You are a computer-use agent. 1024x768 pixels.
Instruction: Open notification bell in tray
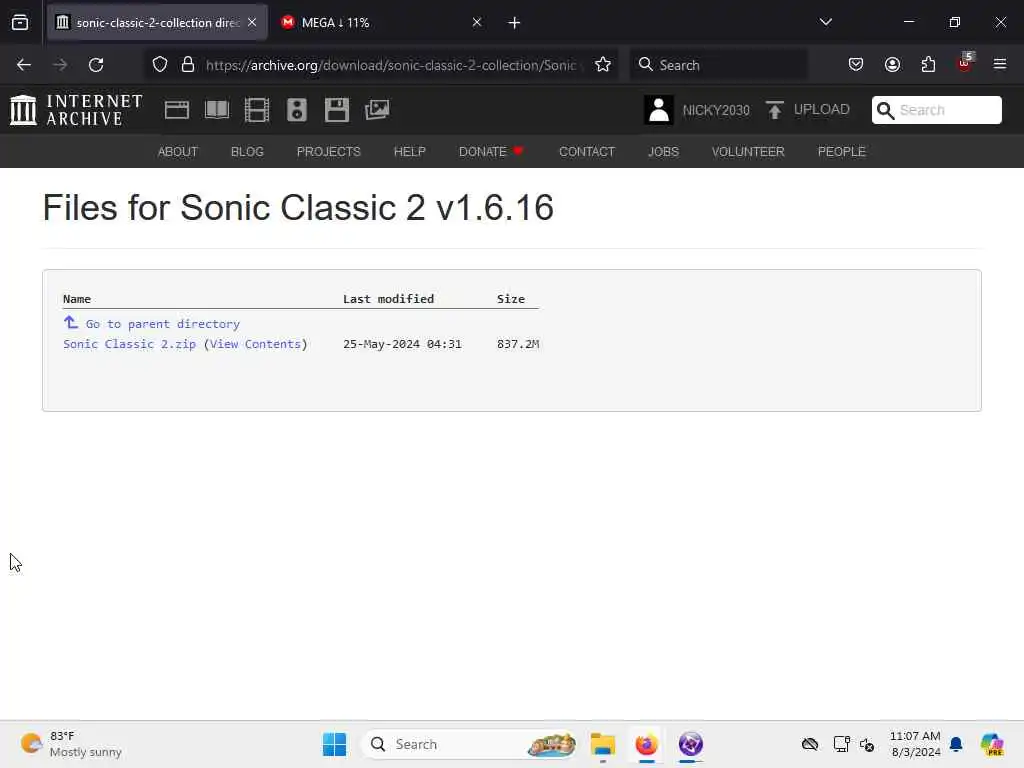pos(956,744)
